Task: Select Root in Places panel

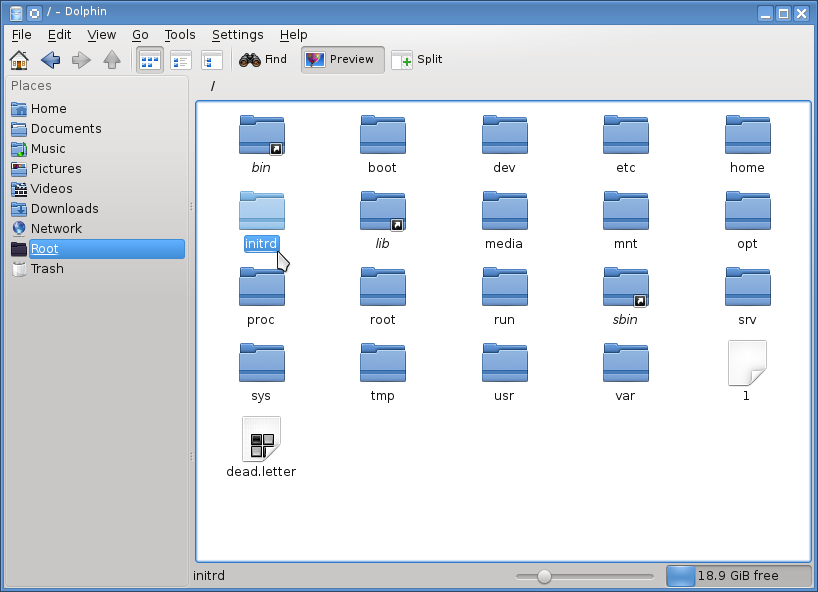Action: [97, 249]
